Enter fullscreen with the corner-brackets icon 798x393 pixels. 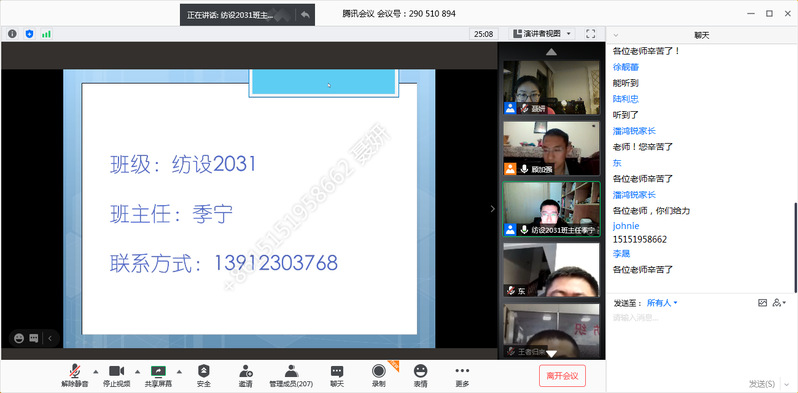pos(590,34)
